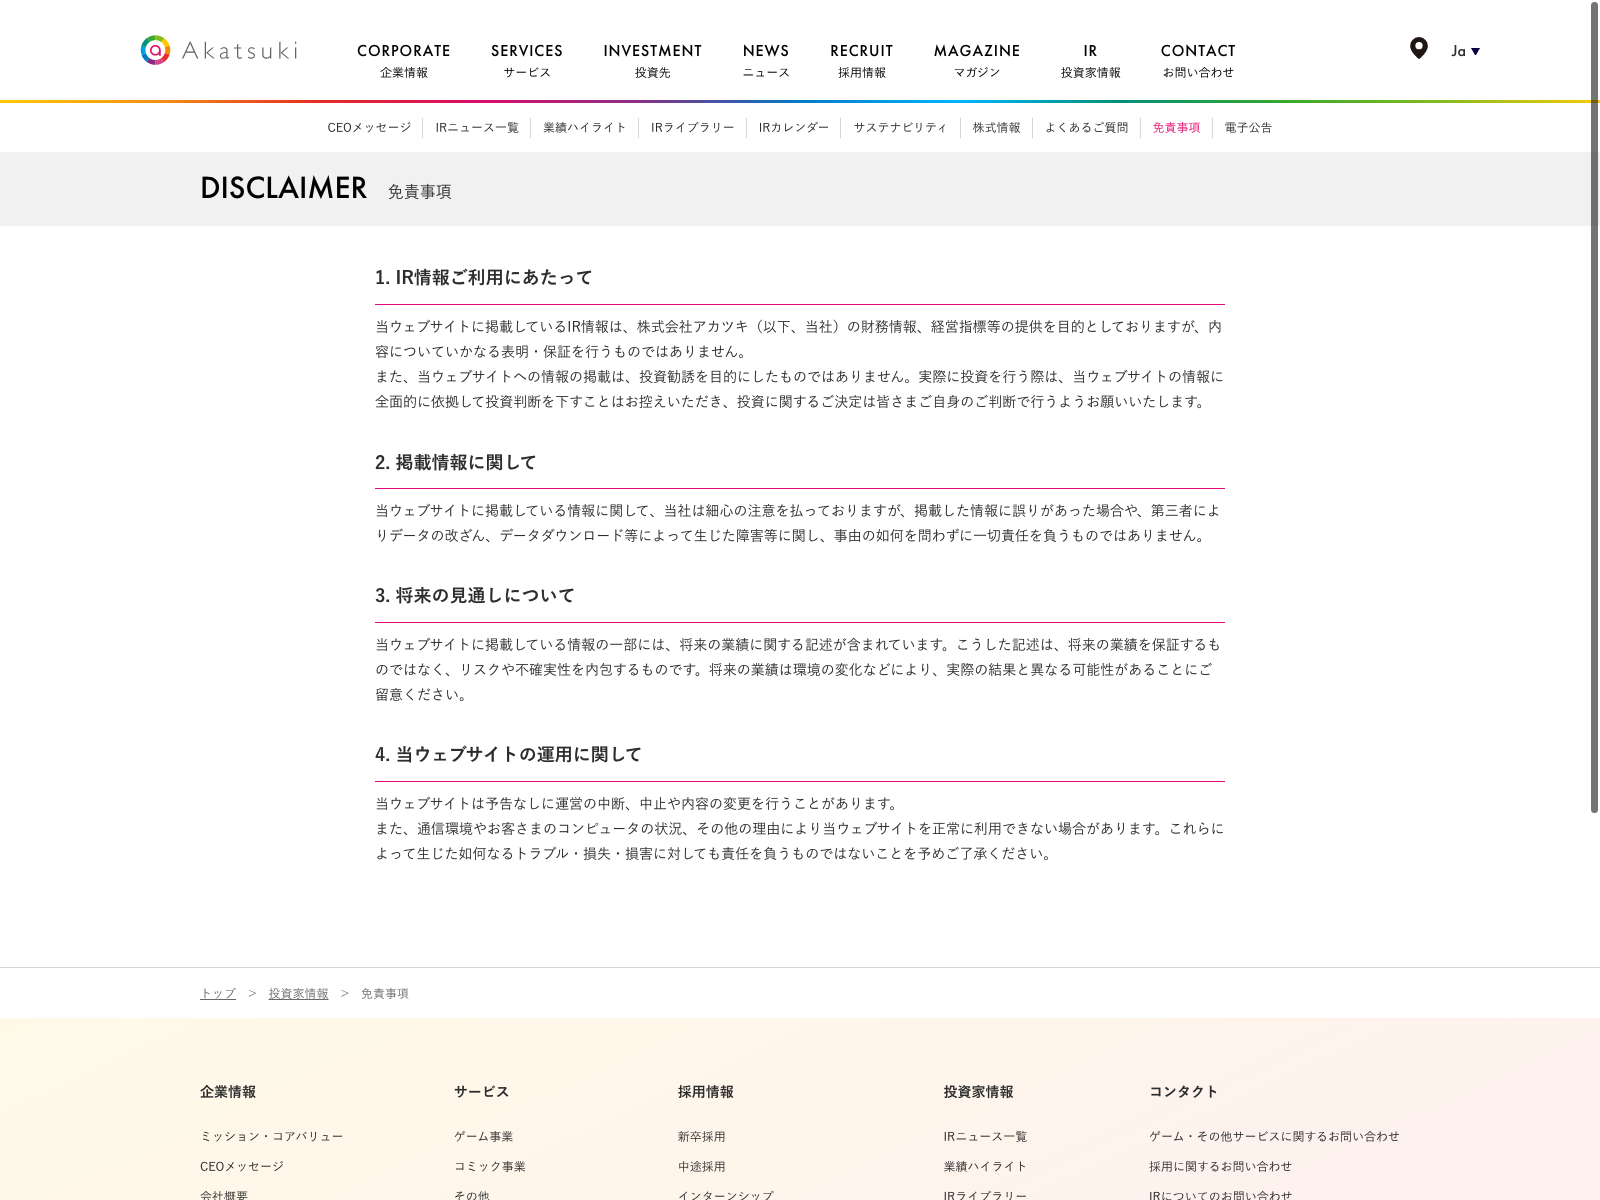Open the Ja language dropdown

[x=1465, y=51]
